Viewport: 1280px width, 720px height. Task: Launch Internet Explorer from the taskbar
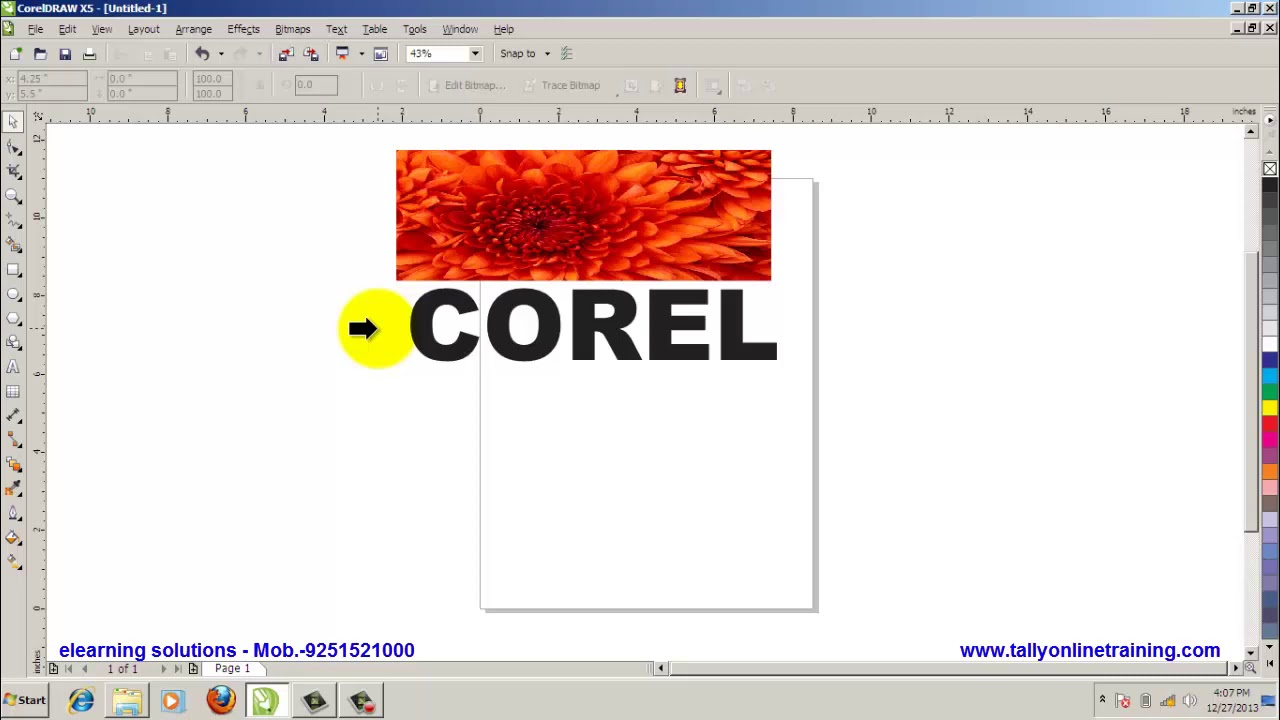pos(81,700)
